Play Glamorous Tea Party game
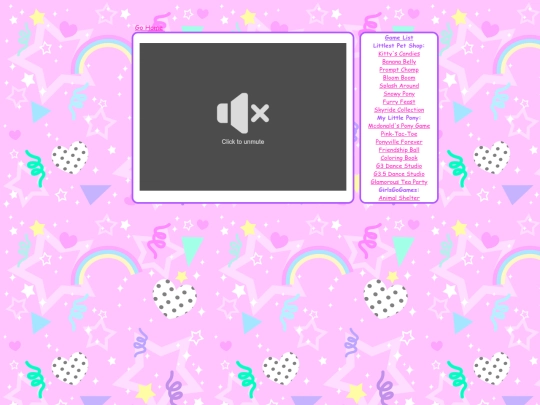The height and width of the screenshot is (405, 540). [399, 182]
